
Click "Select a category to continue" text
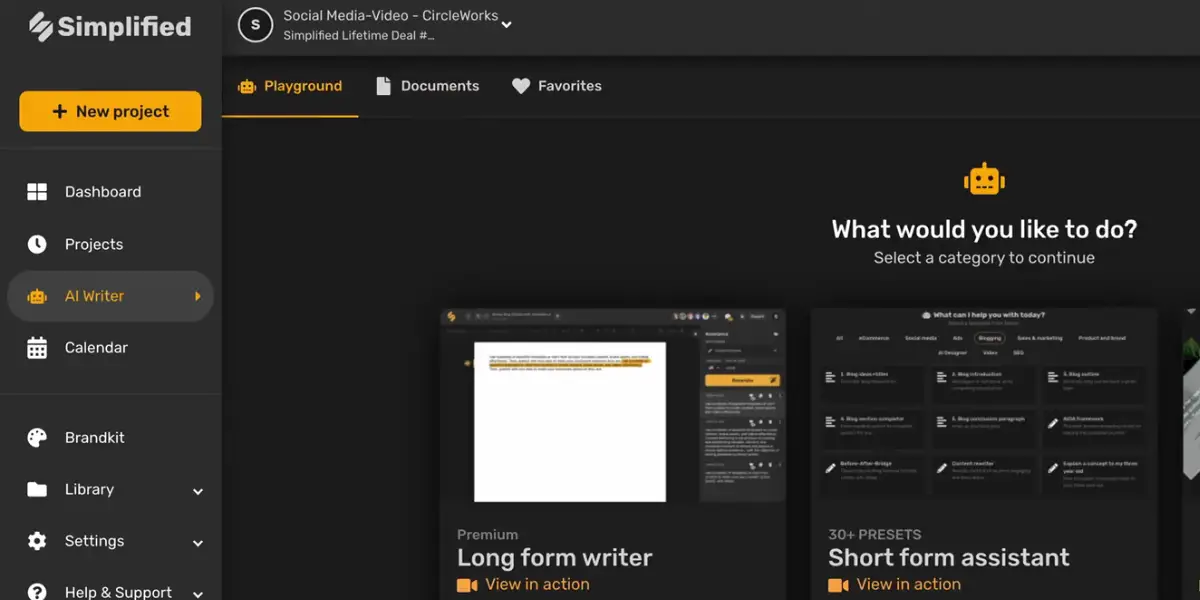point(984,258)
